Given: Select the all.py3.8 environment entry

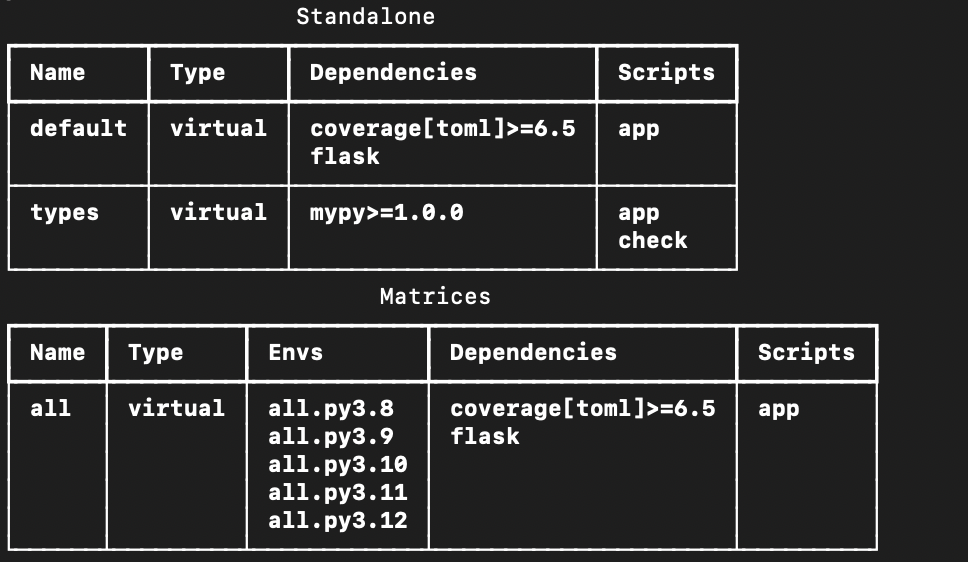Looking at the screenshot, I should click(x=330, y=409).
